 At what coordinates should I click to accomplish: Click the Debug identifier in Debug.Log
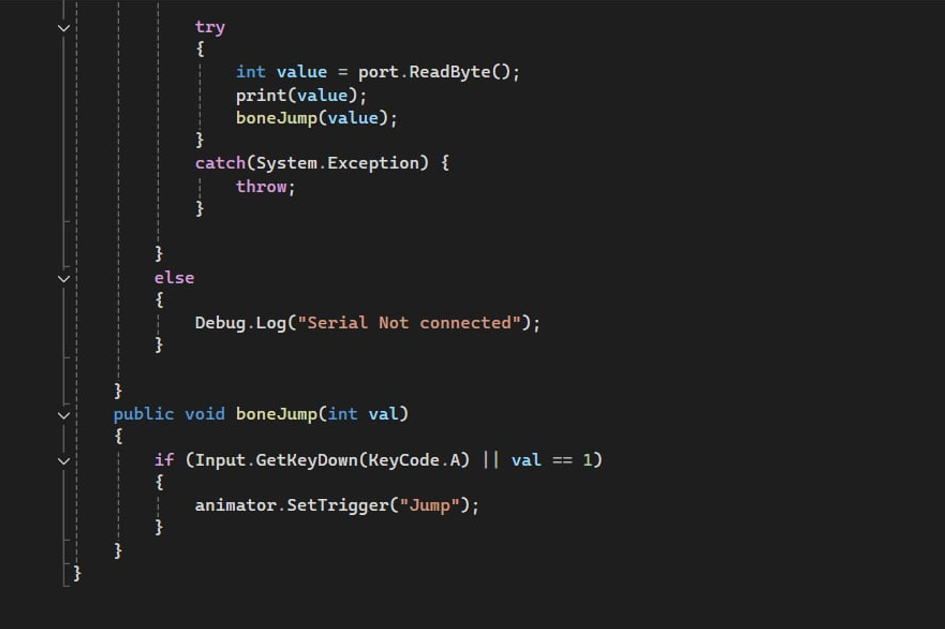point(220,323)
